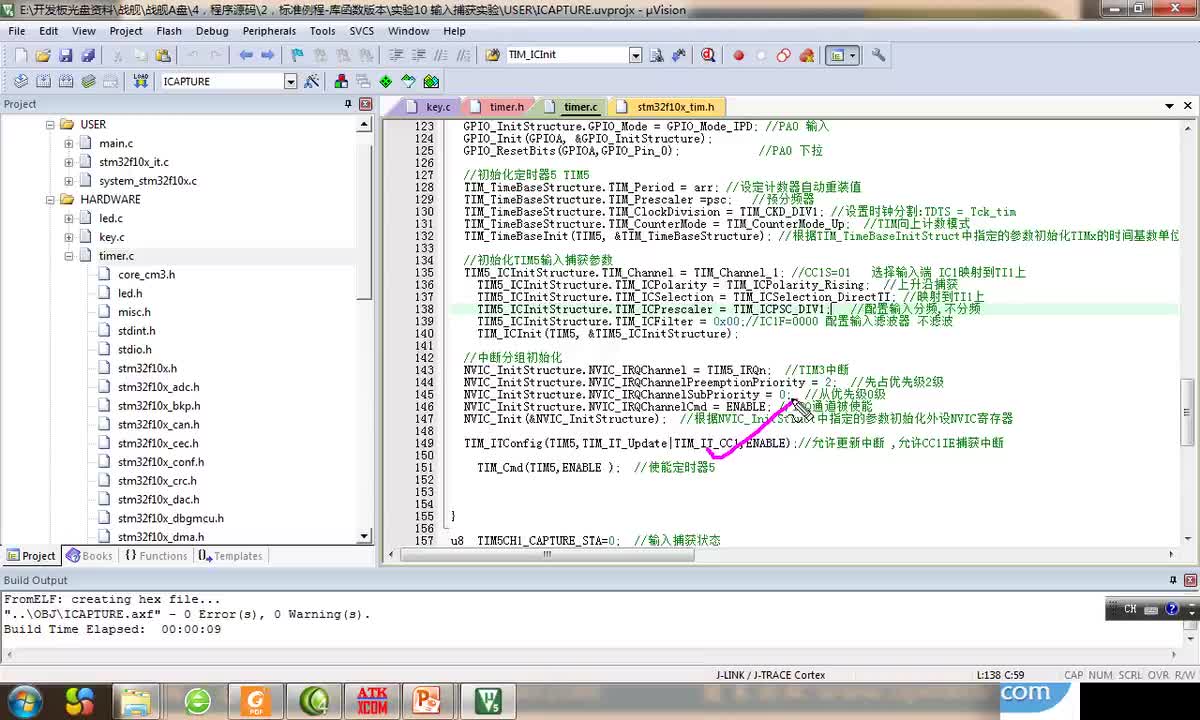The image size is (1200, 720).
Task: Collapse the timer.c node
Action: [69, 256]
